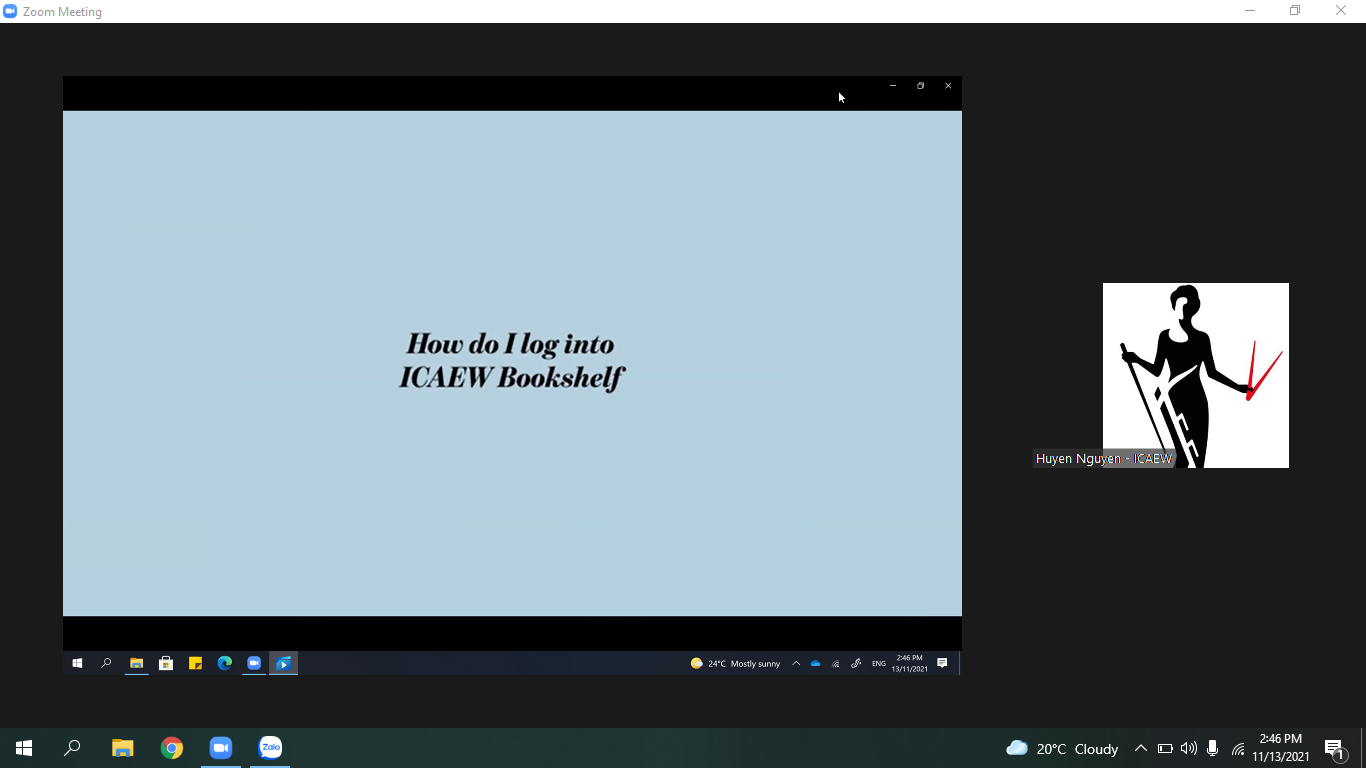Minimize the Zoom Meeting window
Viewport: 1366px width, 768px height.
click(1250, 11)
